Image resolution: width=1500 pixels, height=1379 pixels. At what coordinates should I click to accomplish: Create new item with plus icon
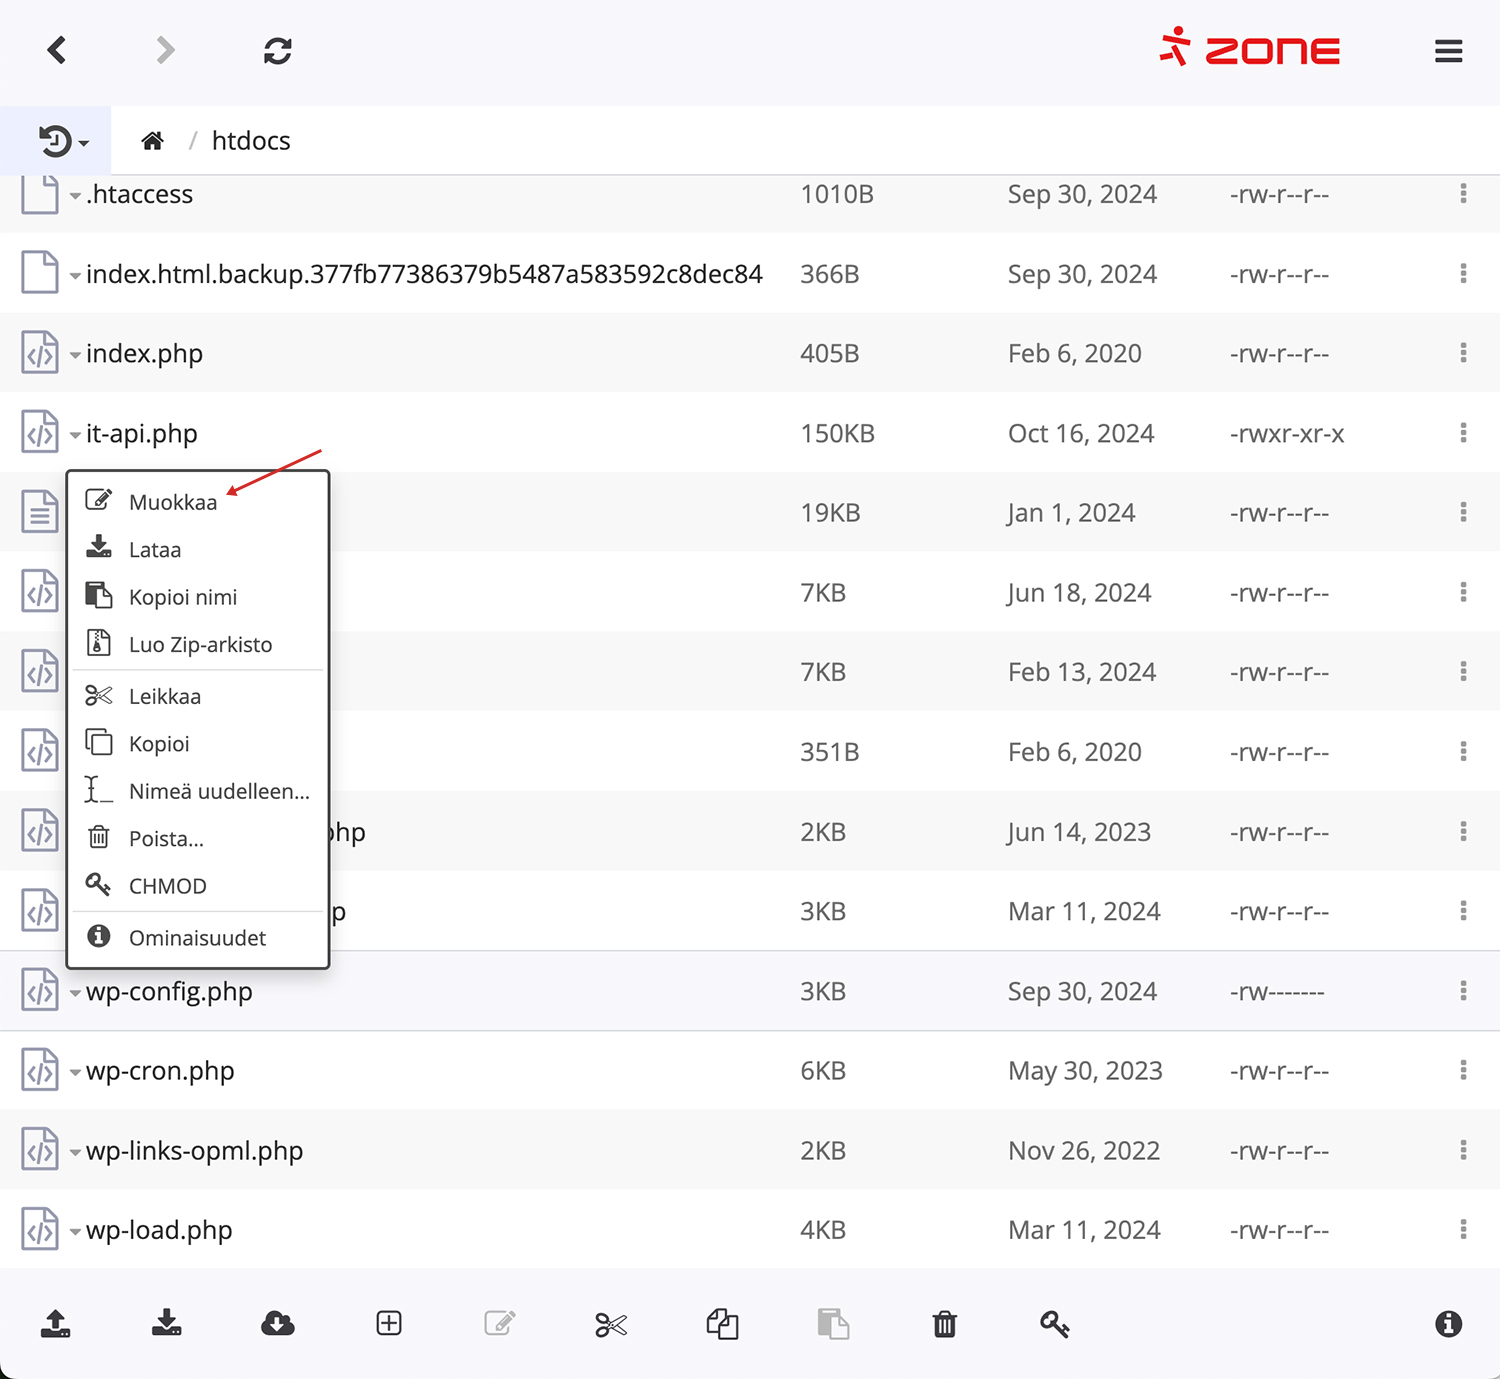pyautogui.click(x=389, y=1324)
